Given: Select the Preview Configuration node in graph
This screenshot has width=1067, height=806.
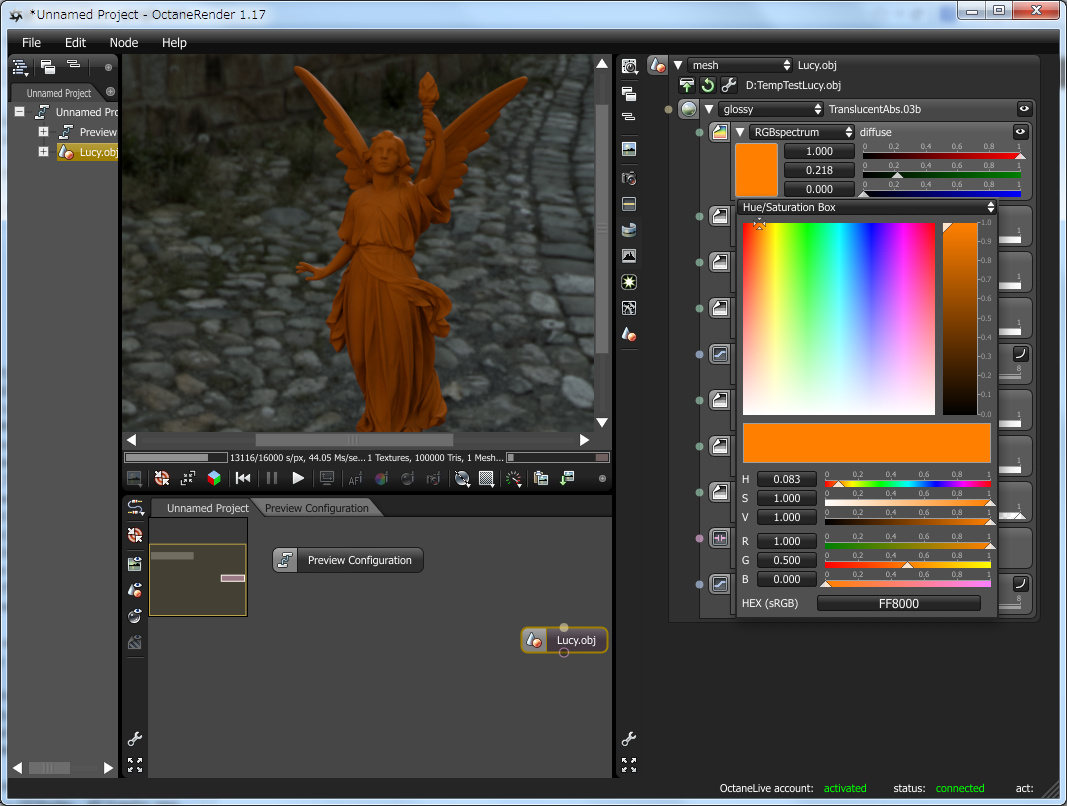Looking at the screenshot, I should pos(348,560).
